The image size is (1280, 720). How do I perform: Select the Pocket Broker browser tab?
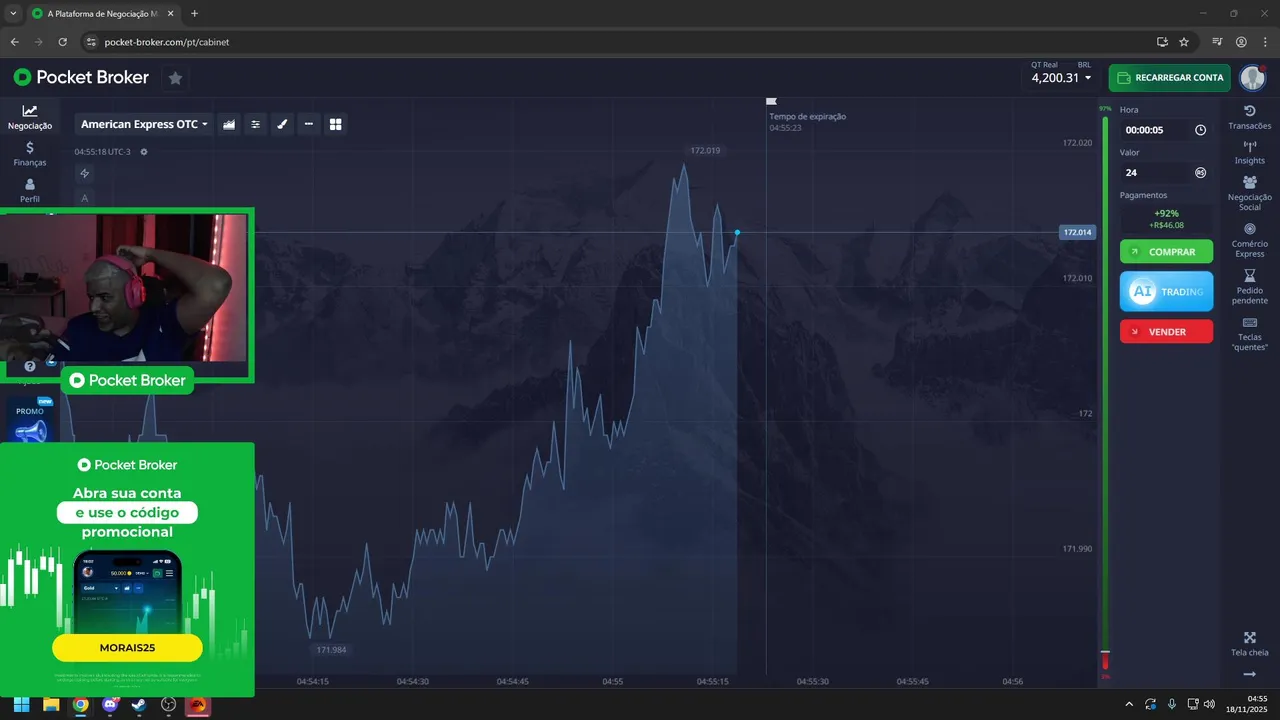tap(102, 14)
